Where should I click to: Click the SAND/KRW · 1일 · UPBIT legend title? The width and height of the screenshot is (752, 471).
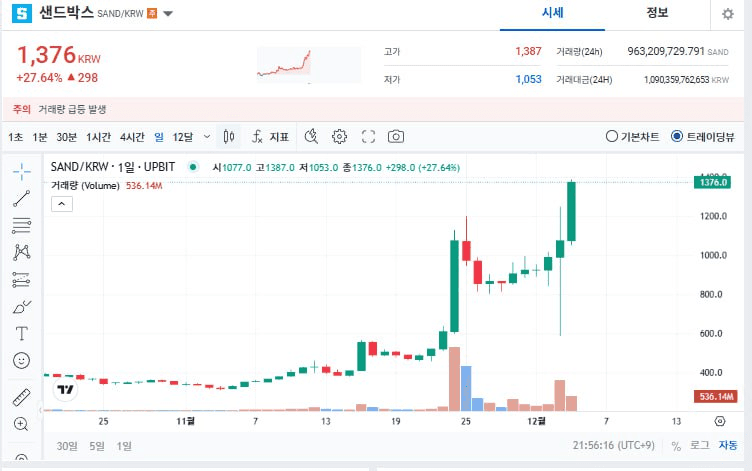click(x=113, y=167)
